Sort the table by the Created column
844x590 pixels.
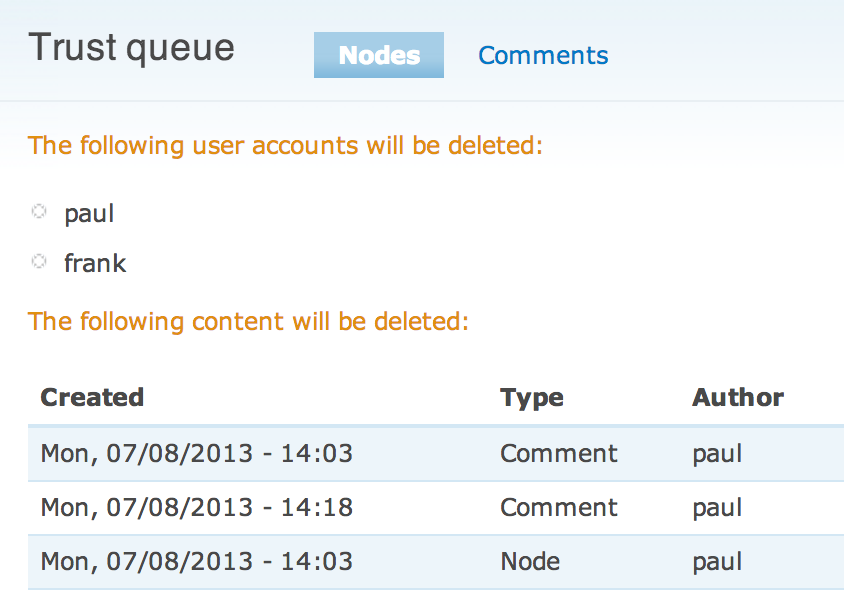(91, 397)
